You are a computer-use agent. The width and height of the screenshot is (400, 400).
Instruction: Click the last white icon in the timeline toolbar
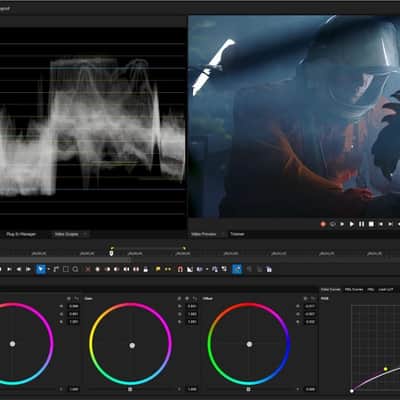click(269, 269)
